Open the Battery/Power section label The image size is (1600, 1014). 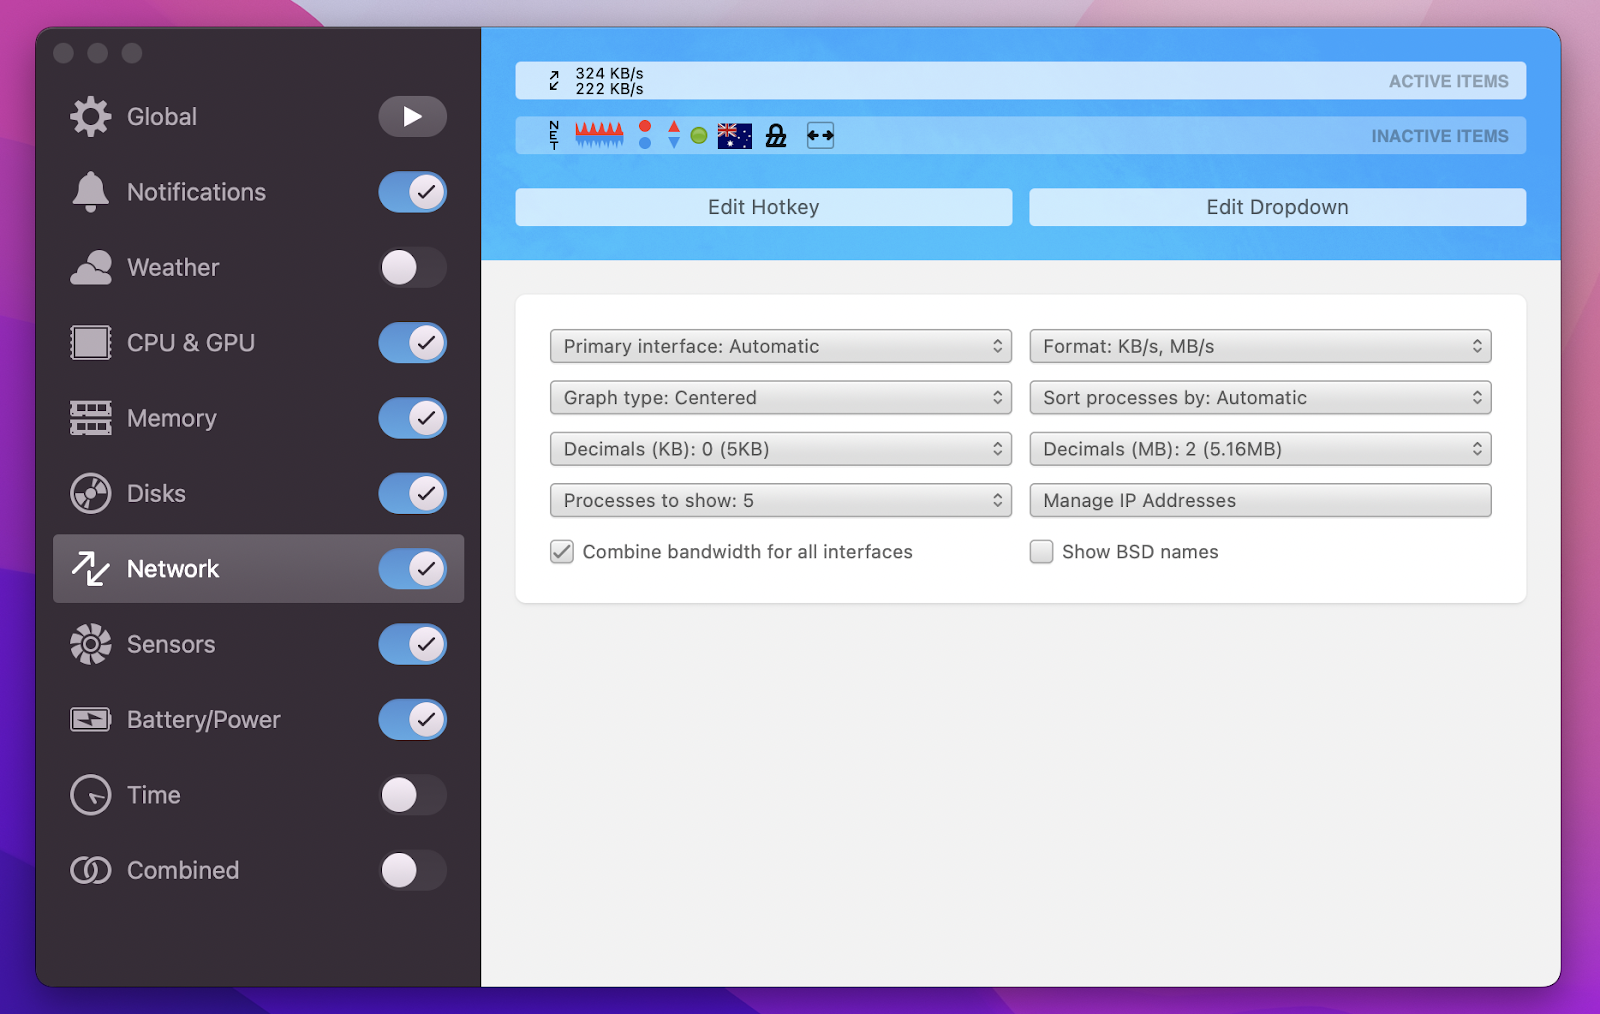point(204,720)
